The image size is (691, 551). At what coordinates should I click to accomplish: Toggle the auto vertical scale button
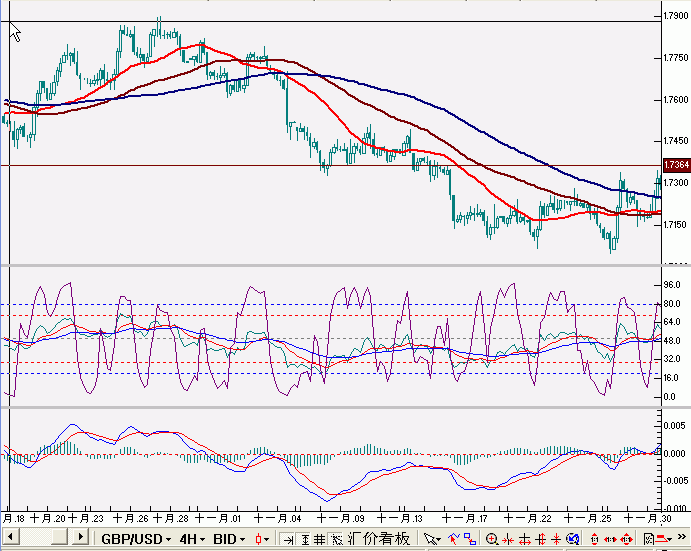305,539
